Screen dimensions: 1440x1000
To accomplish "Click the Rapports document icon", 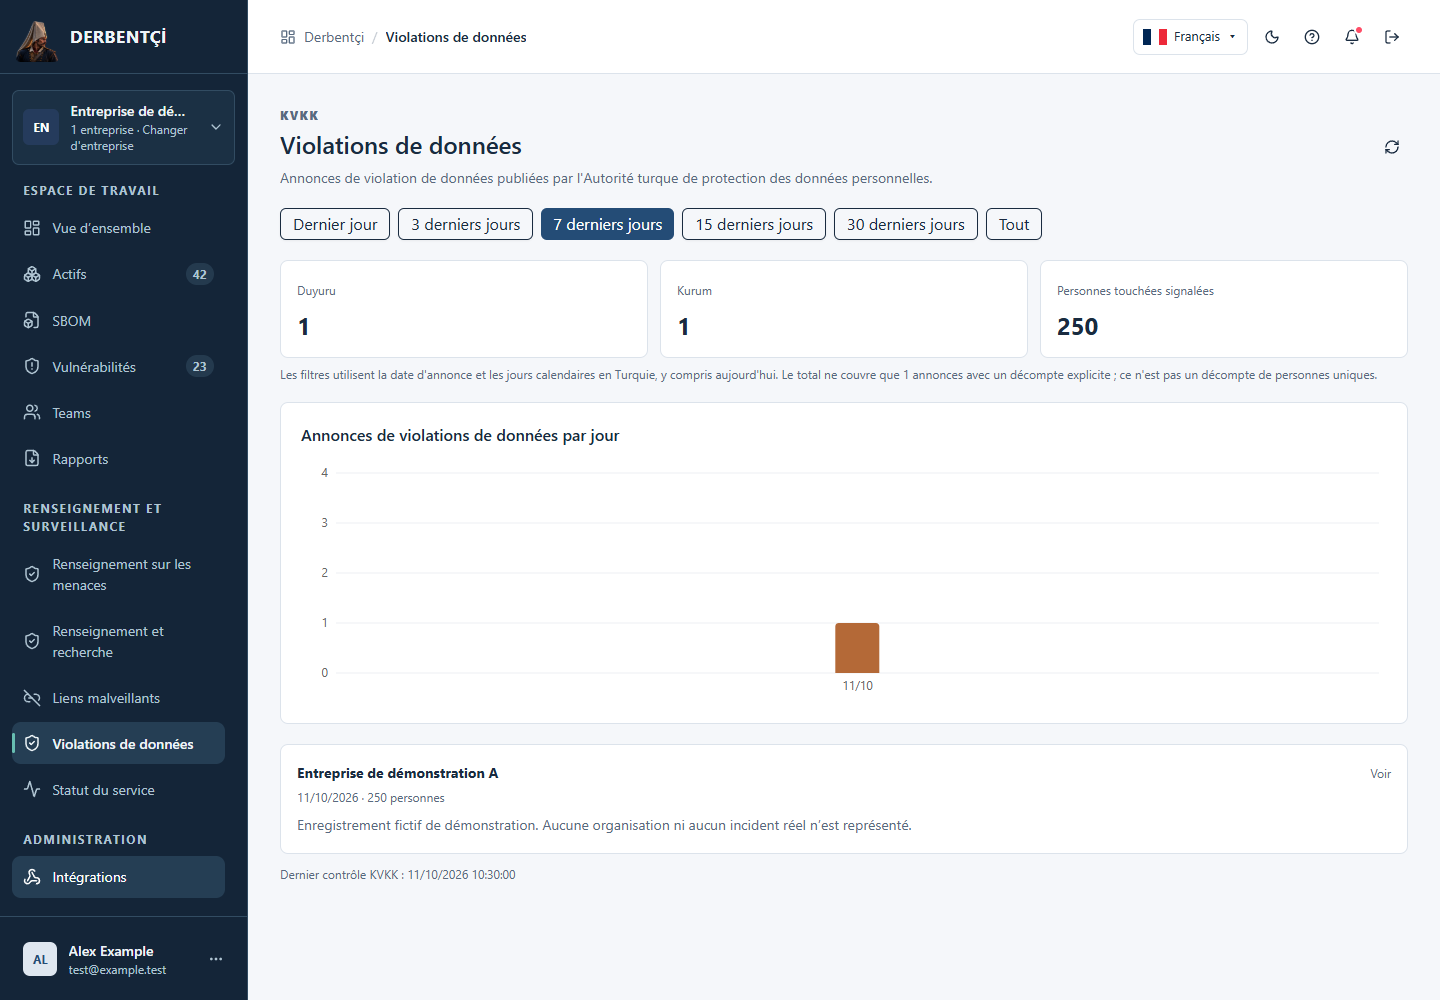I will tap(32, 459).
